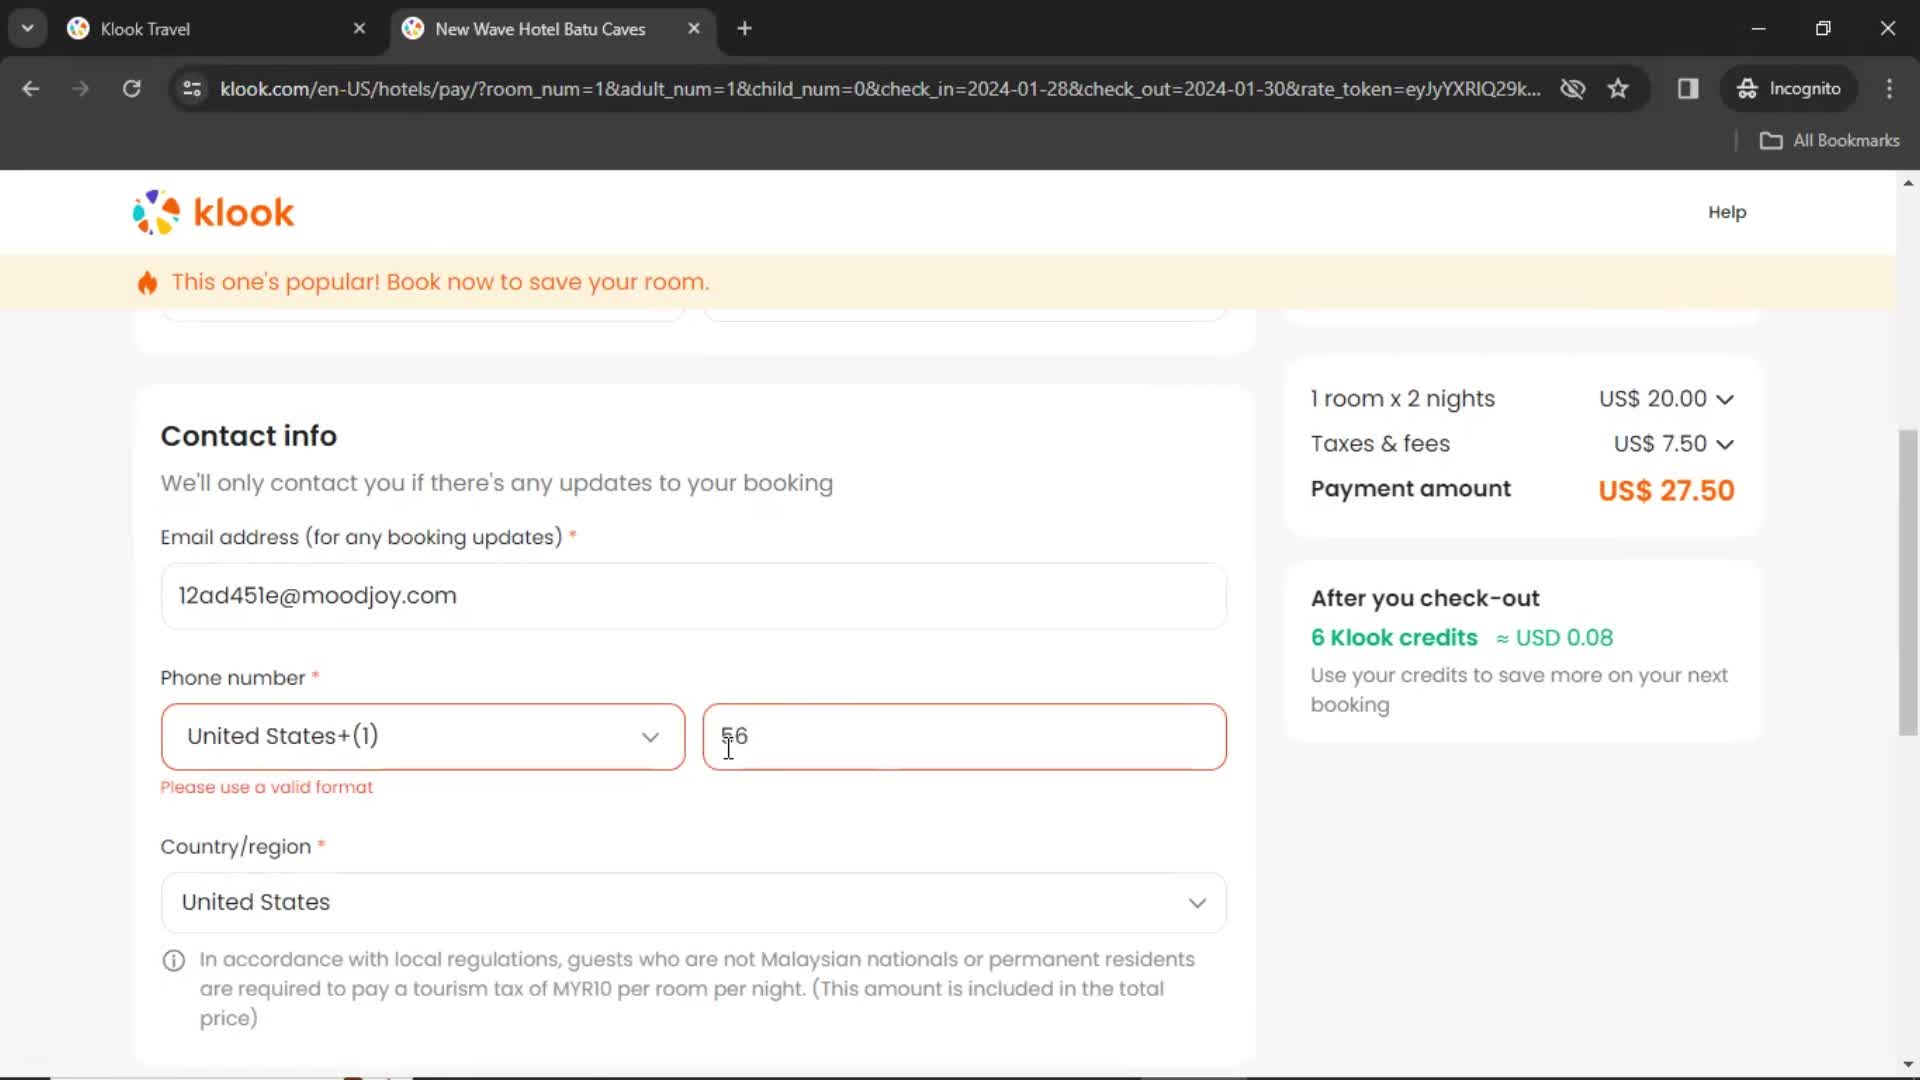Click the reload/refresh page icon

(132, 88)
